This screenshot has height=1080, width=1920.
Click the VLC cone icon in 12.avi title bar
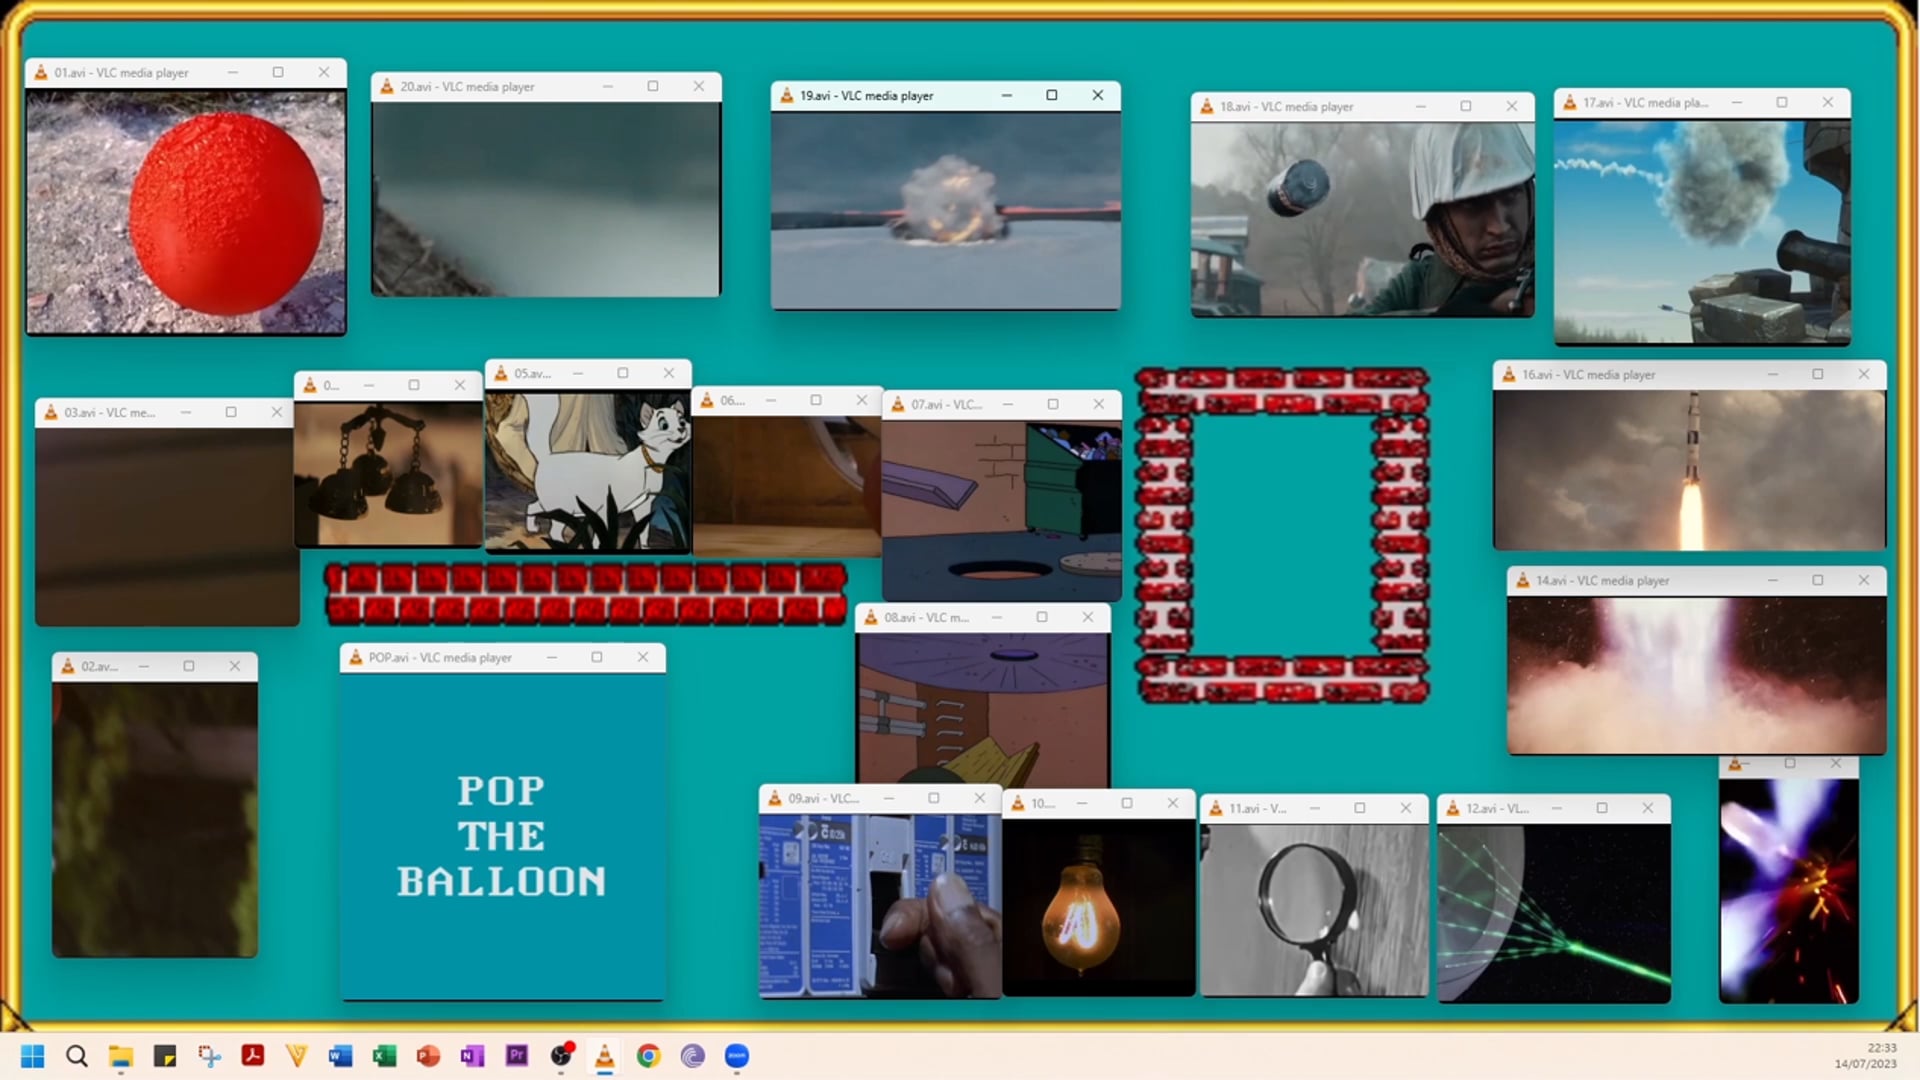pyautogui.click(x=1453, y=809)
